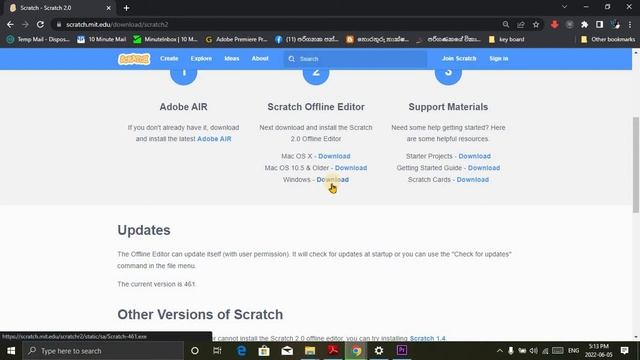This screenshot has height=360, width=640.
Task: Download the Mac OS X offline editor
Action: click(334, 156)
